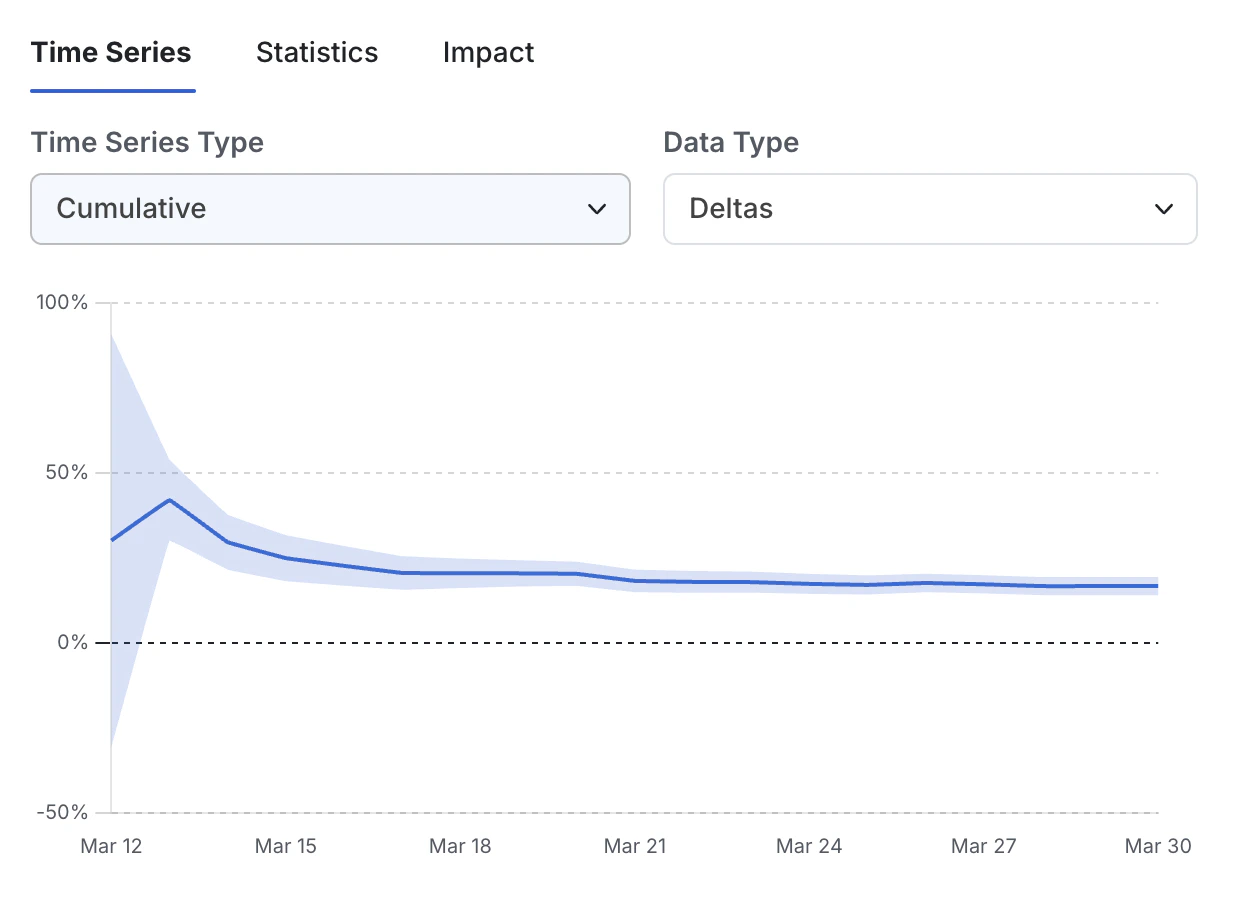The image size is (1260, 902).
Task: Click the 100% gridline label
Action: point(60,302)
